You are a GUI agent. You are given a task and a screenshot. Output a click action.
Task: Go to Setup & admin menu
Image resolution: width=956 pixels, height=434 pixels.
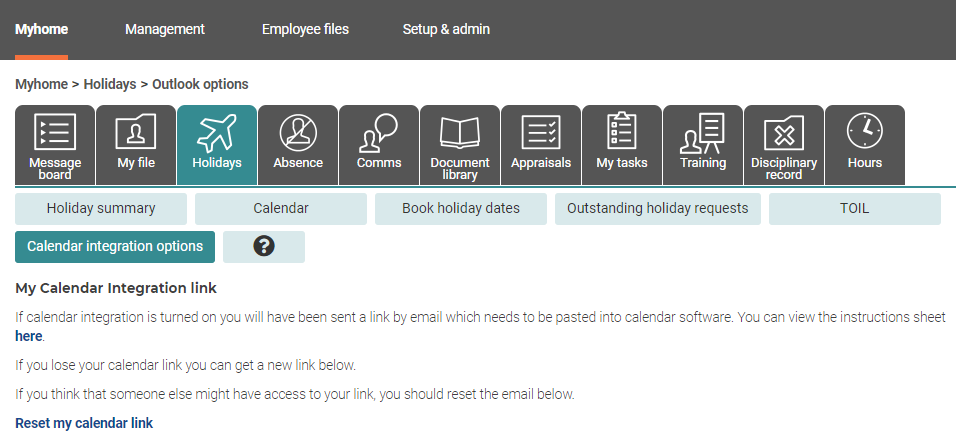tap(446, 29)
